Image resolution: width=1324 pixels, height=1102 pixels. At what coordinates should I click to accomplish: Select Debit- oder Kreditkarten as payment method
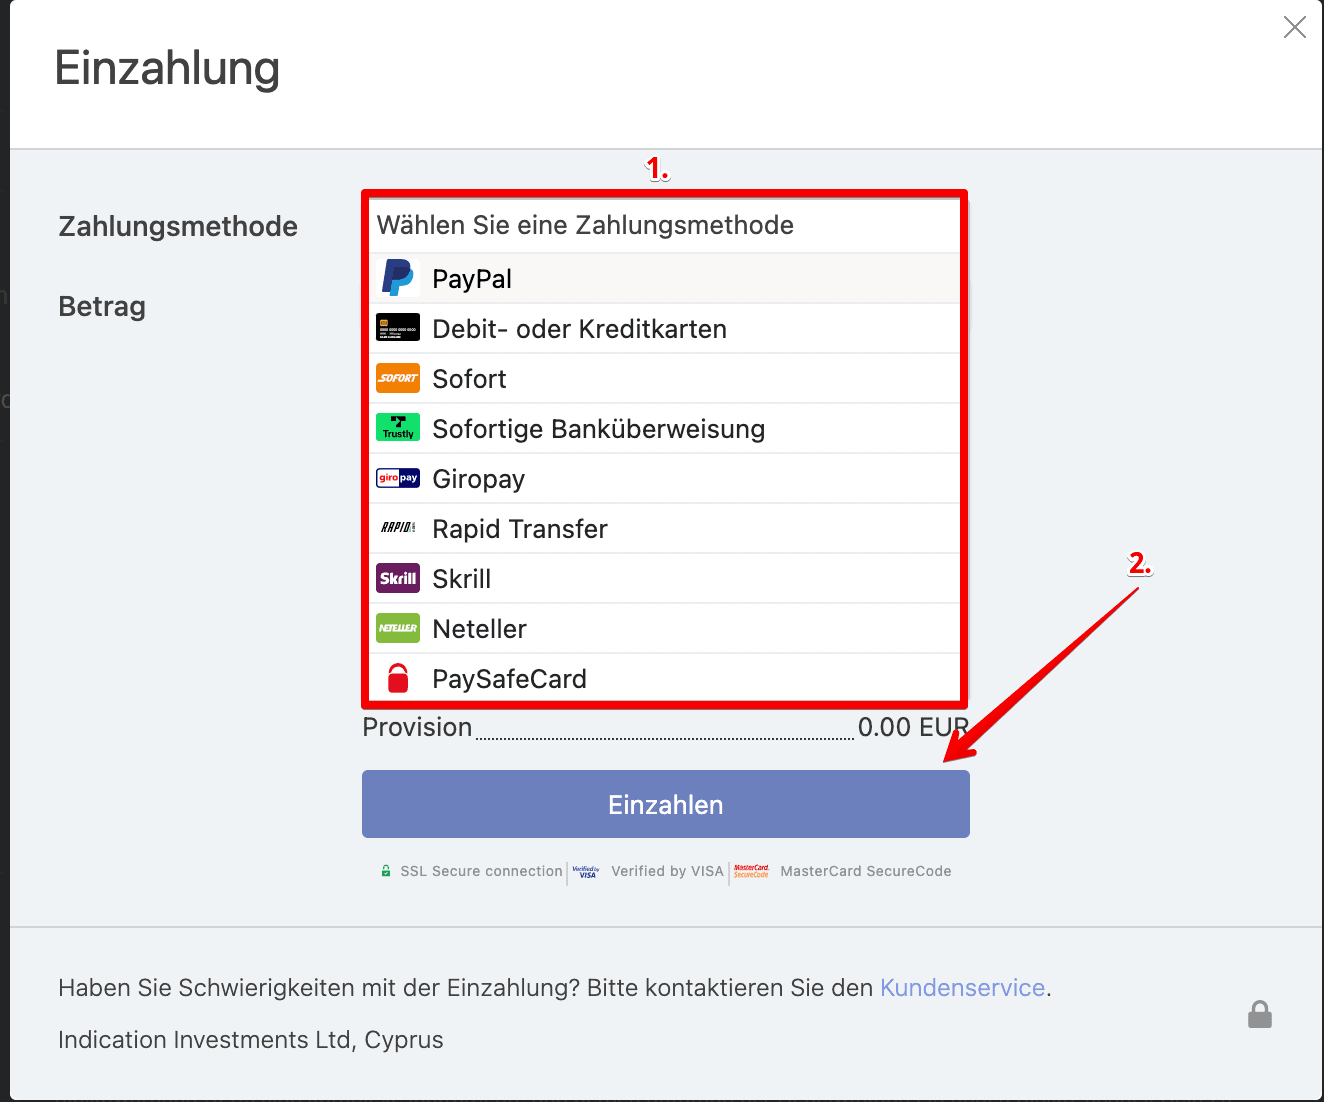[579, 328]
